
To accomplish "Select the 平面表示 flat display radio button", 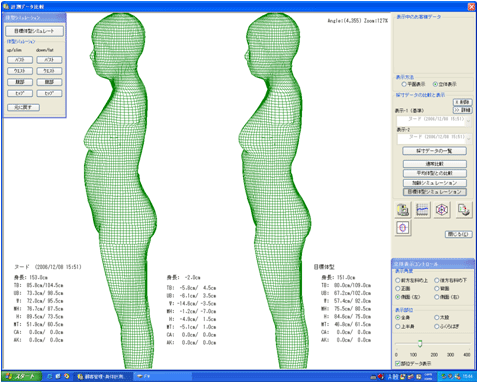I will tap(404, 84).
